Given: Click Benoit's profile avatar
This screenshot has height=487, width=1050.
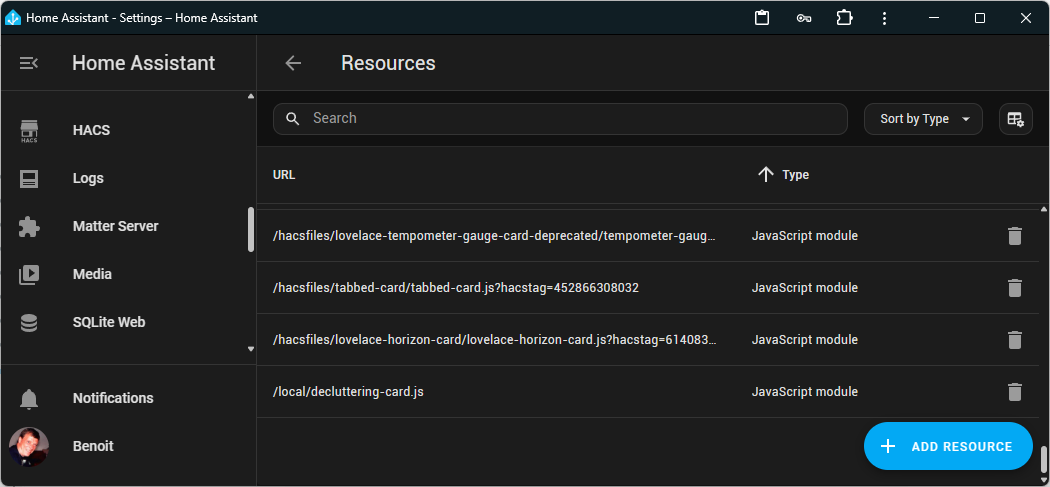Looking at the screenshot, I should point(29,447).
